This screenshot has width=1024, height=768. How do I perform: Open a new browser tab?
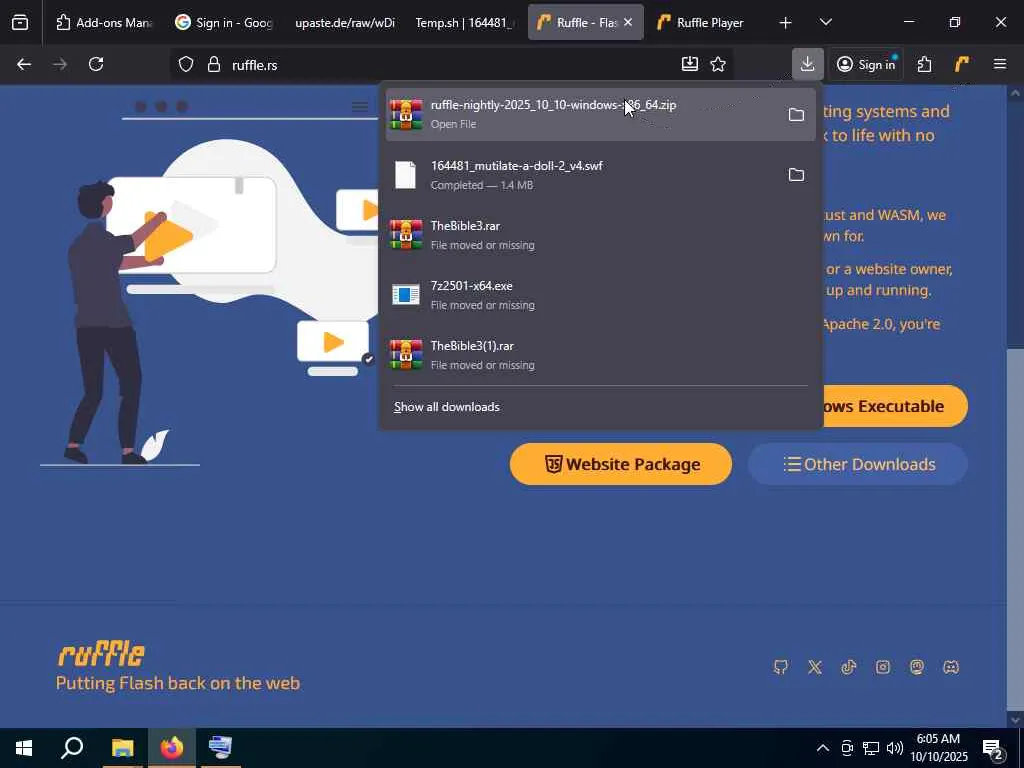coord(785,22)
